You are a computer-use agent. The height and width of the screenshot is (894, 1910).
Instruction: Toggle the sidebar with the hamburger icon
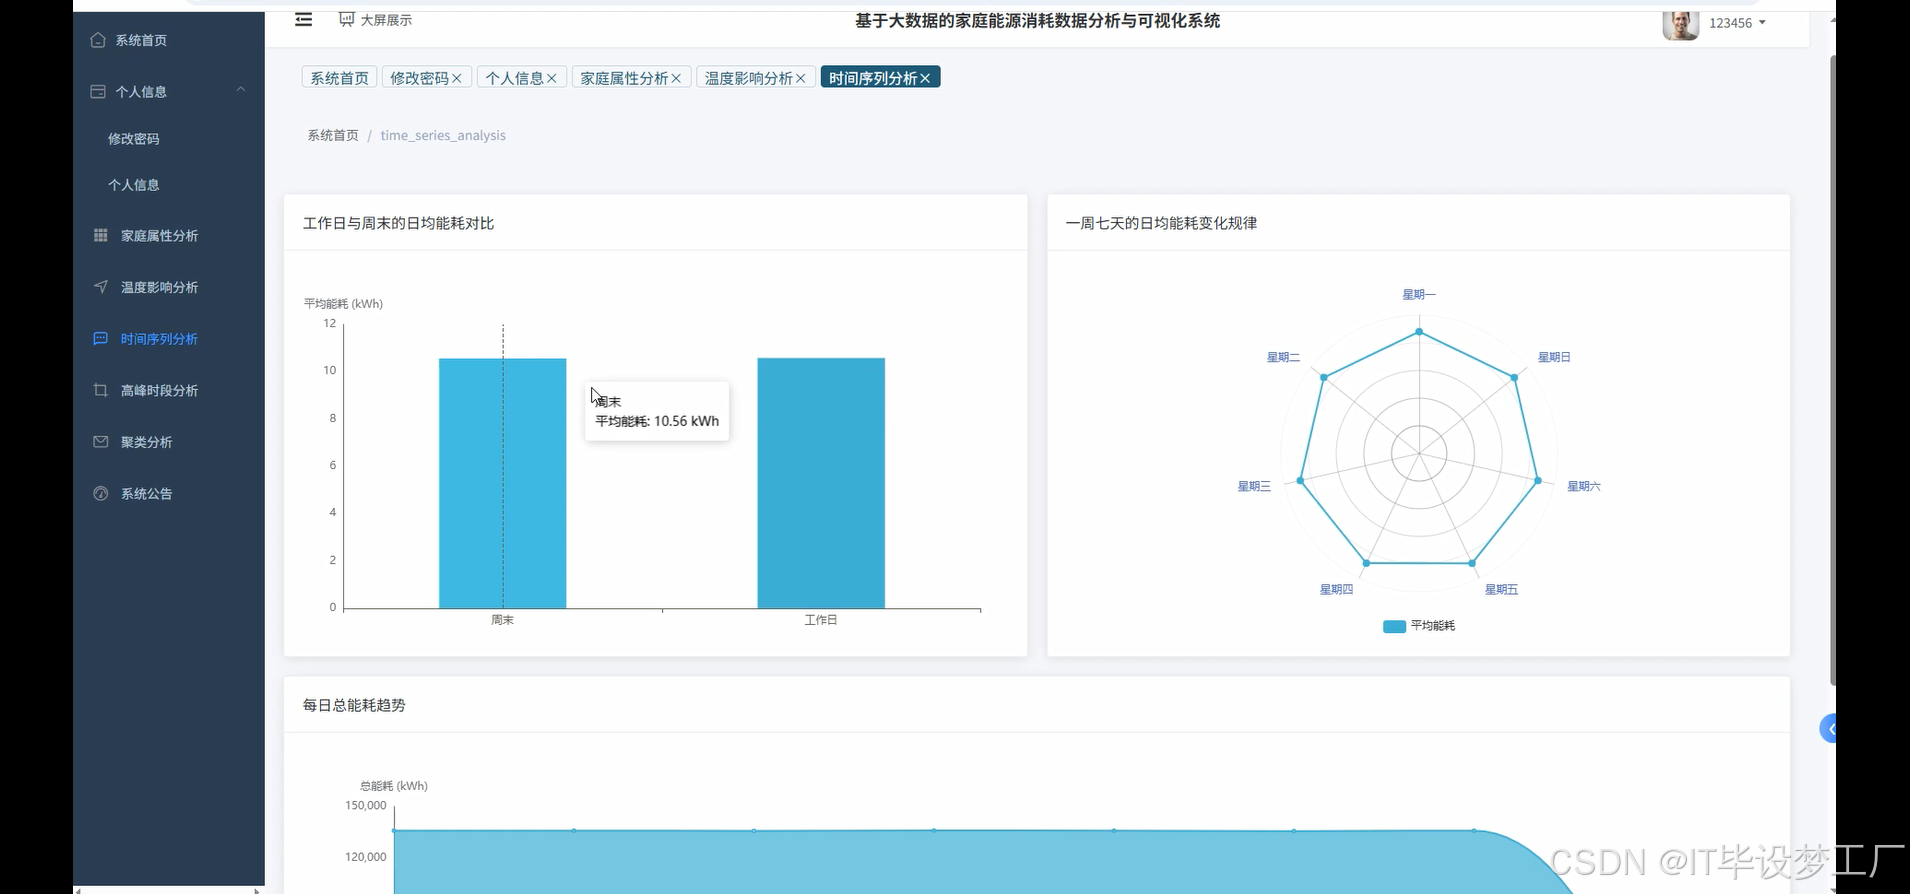click(304, 20)
